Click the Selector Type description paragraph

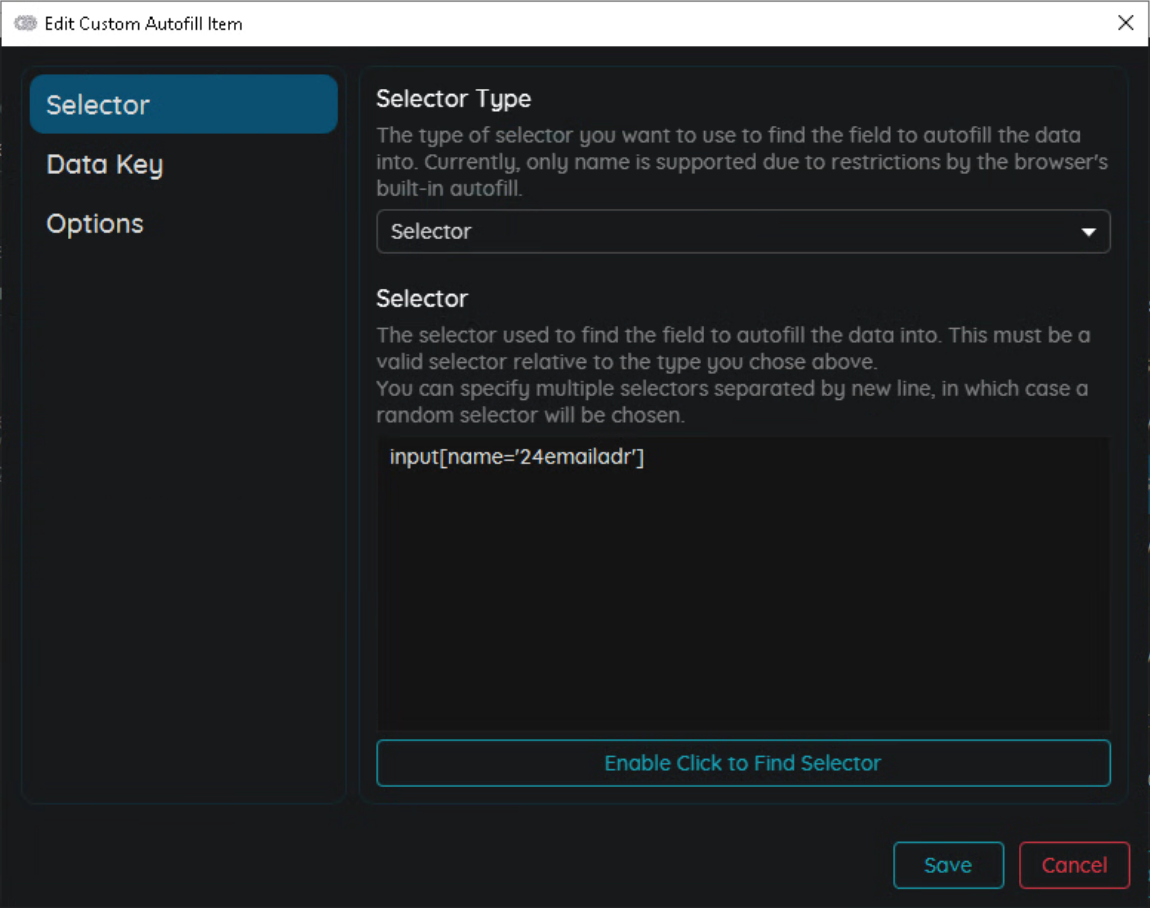pyautogui.click(x=740, y=161)
